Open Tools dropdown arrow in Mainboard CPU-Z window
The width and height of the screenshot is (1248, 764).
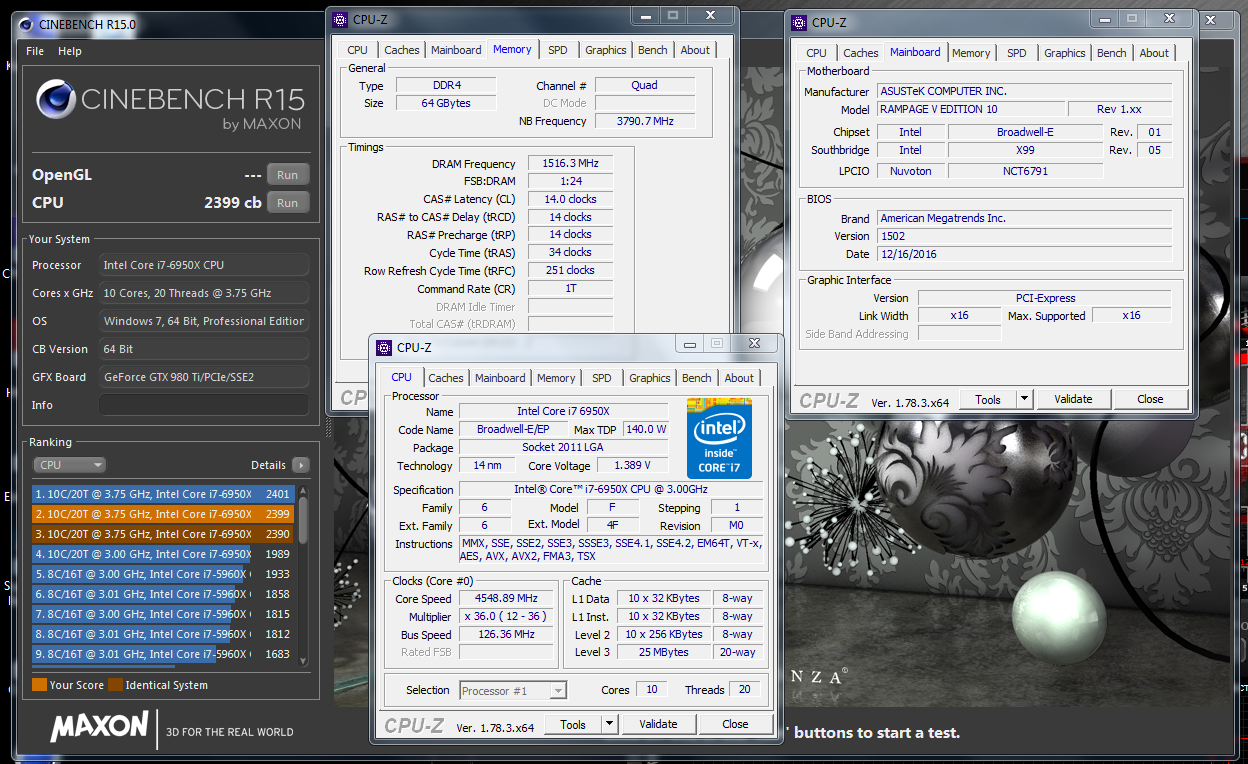point(1024,399)
